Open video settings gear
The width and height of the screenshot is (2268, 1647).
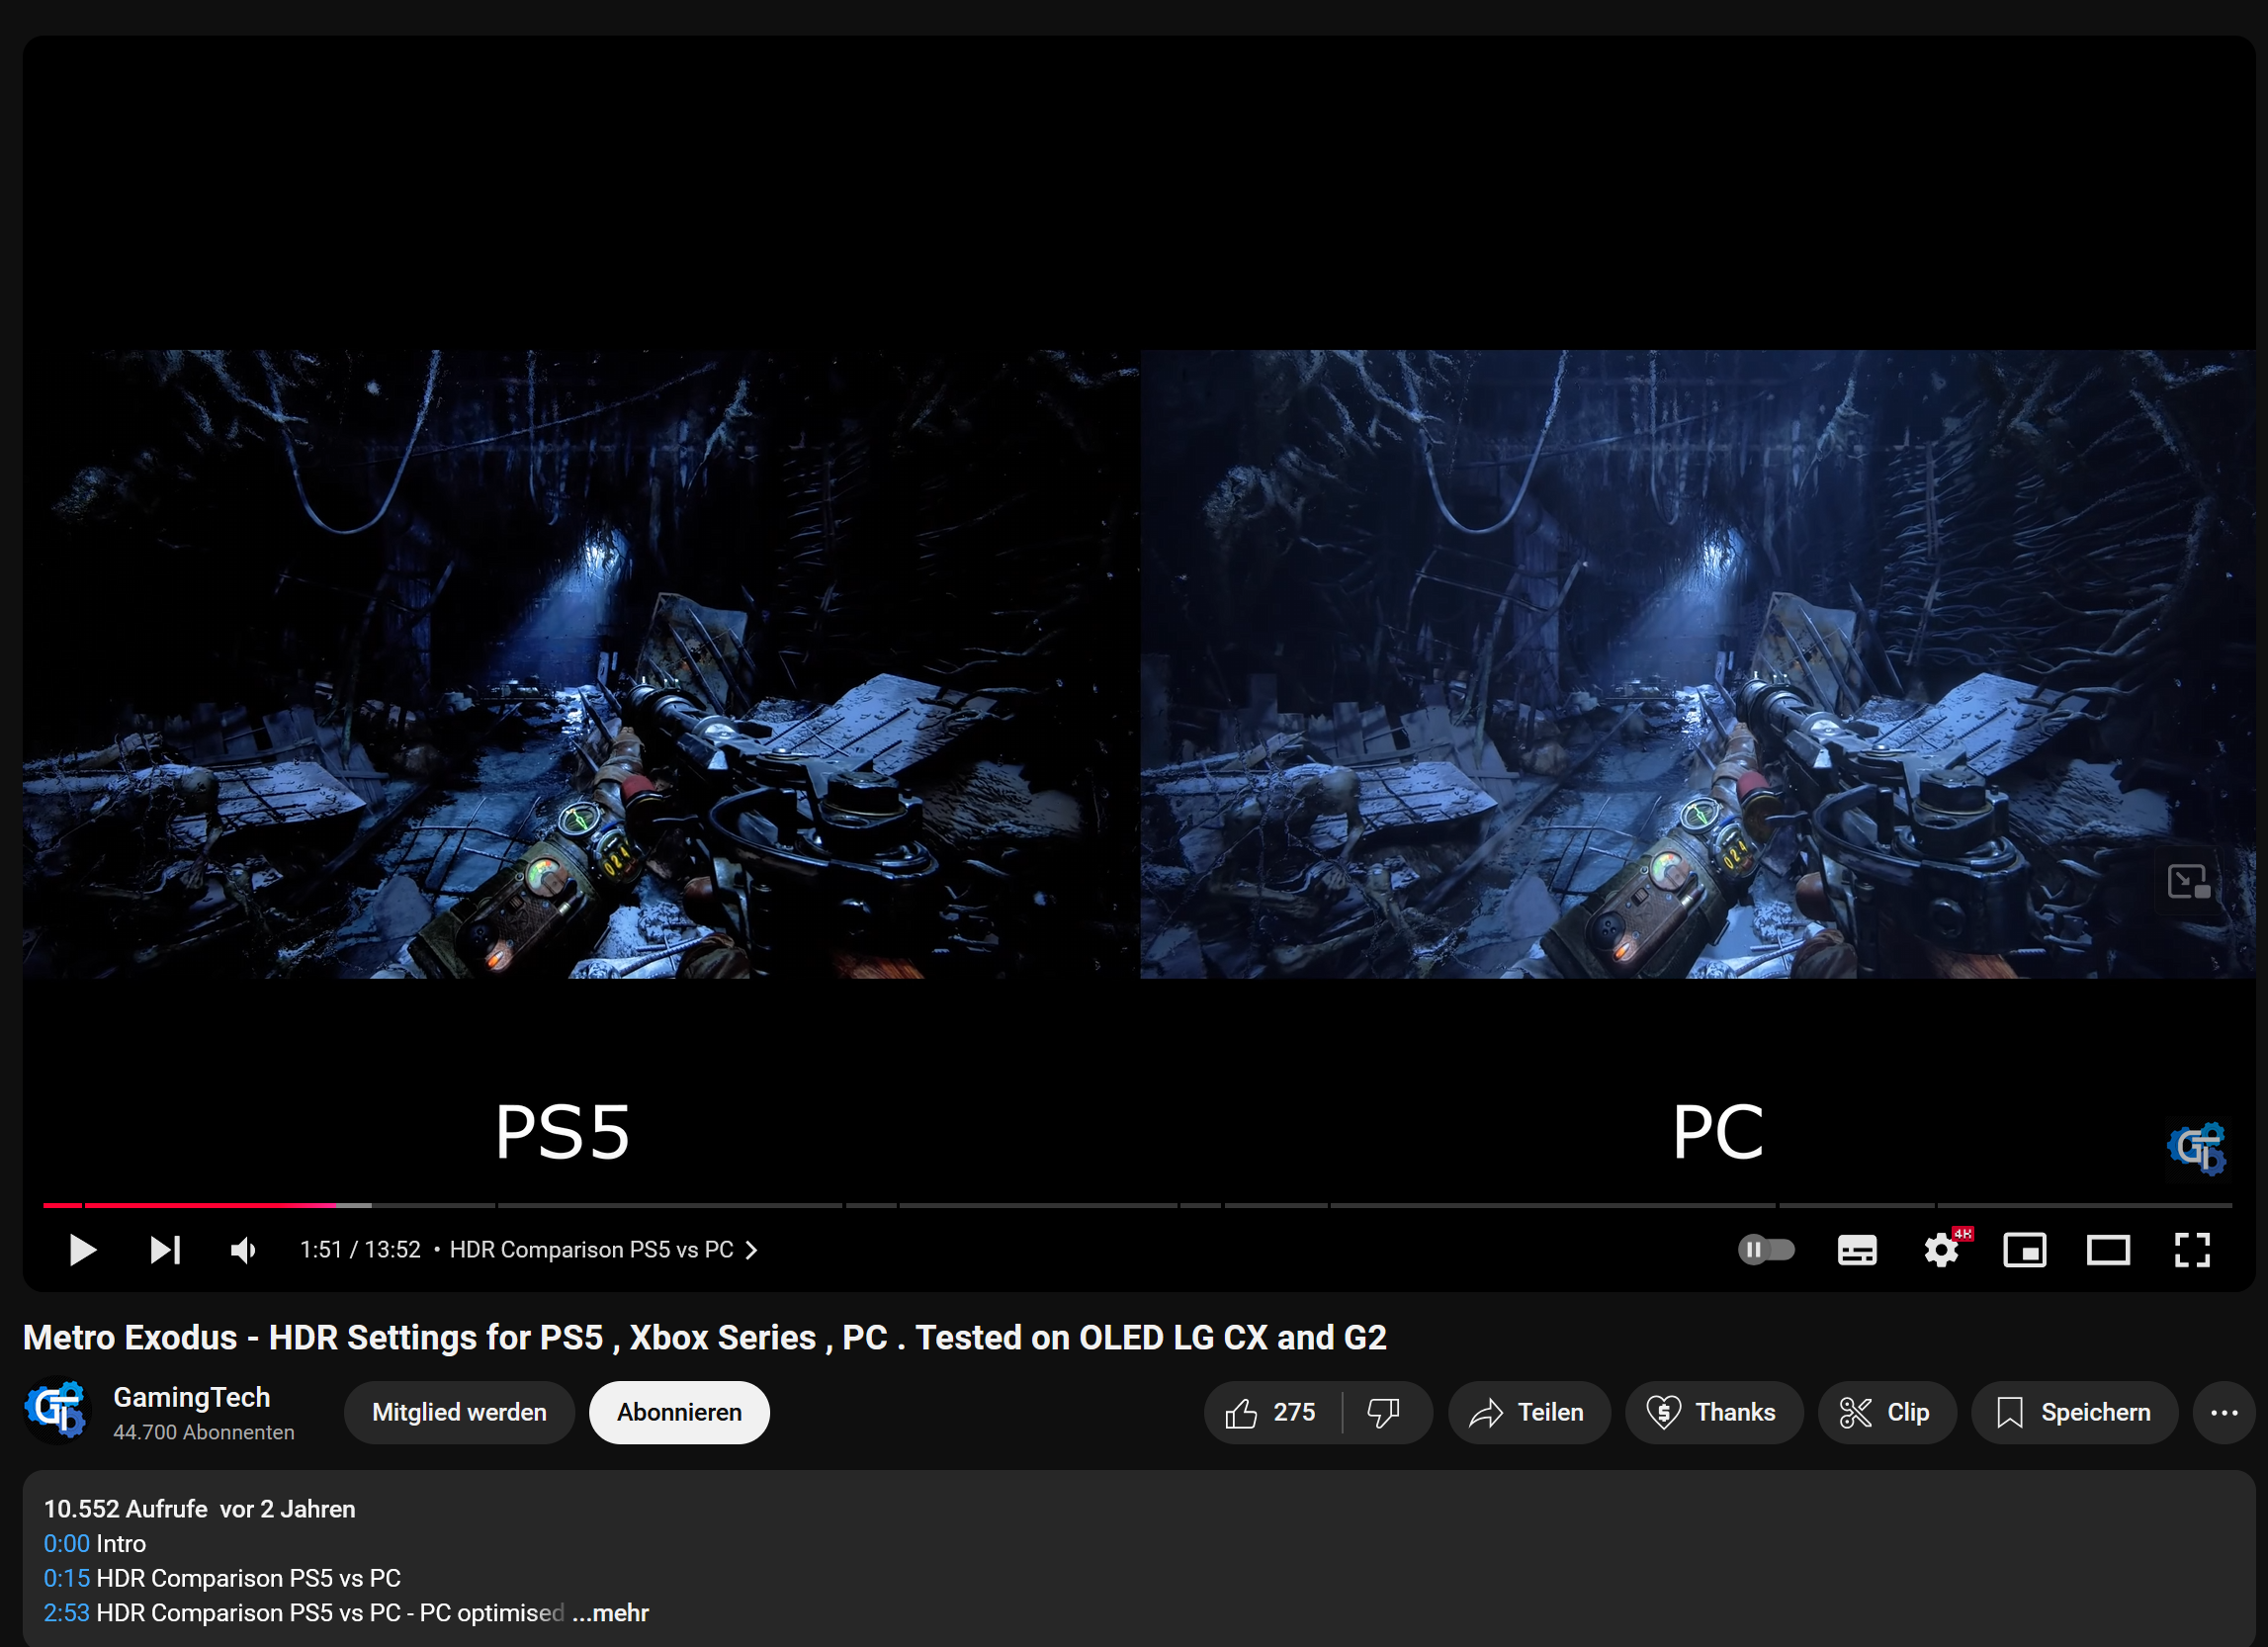(x=1941, y=1250)
